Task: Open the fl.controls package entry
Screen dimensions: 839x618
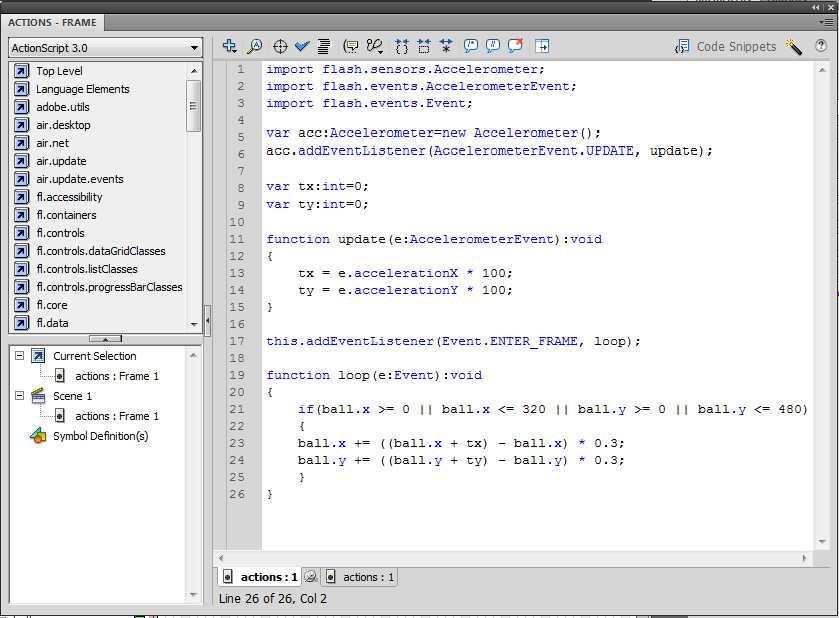Action: click(60, 233)
